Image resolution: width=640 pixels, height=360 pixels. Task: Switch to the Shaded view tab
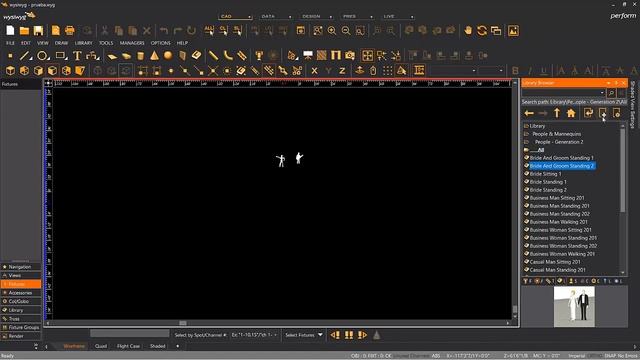(x=158, y=346)
